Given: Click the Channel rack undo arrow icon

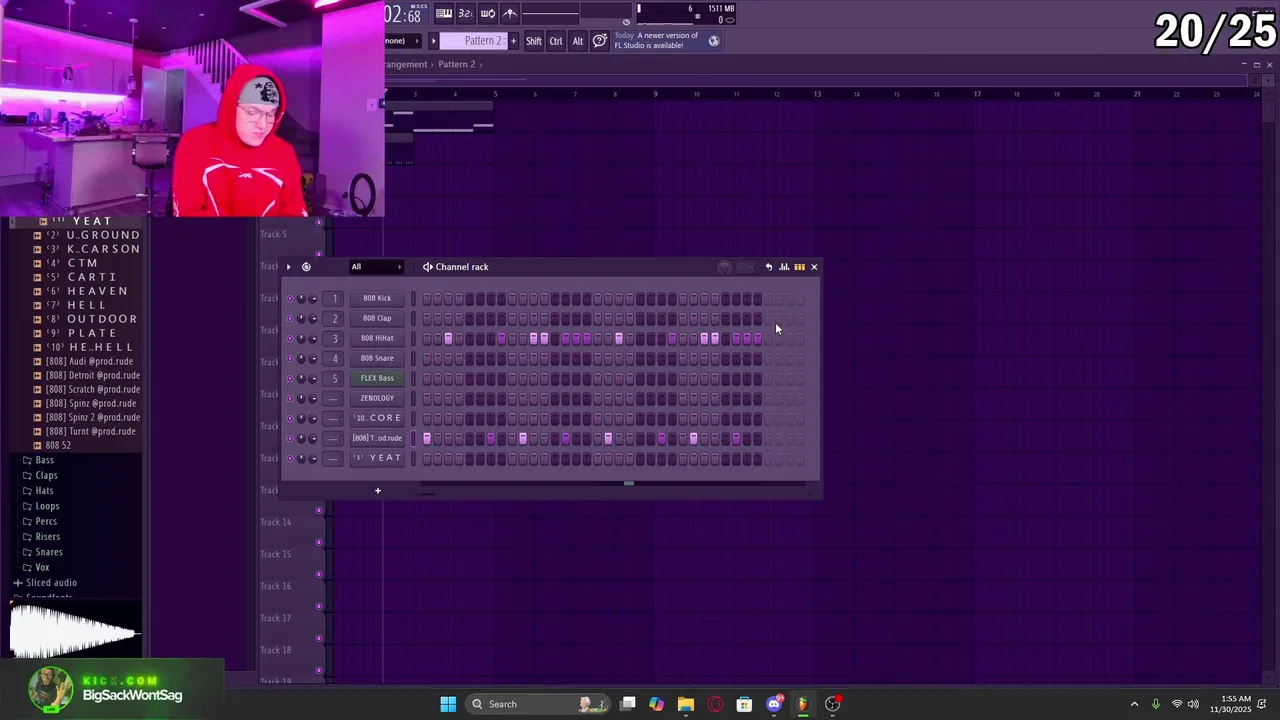Looking at the screenshot, I should [769, 267].
